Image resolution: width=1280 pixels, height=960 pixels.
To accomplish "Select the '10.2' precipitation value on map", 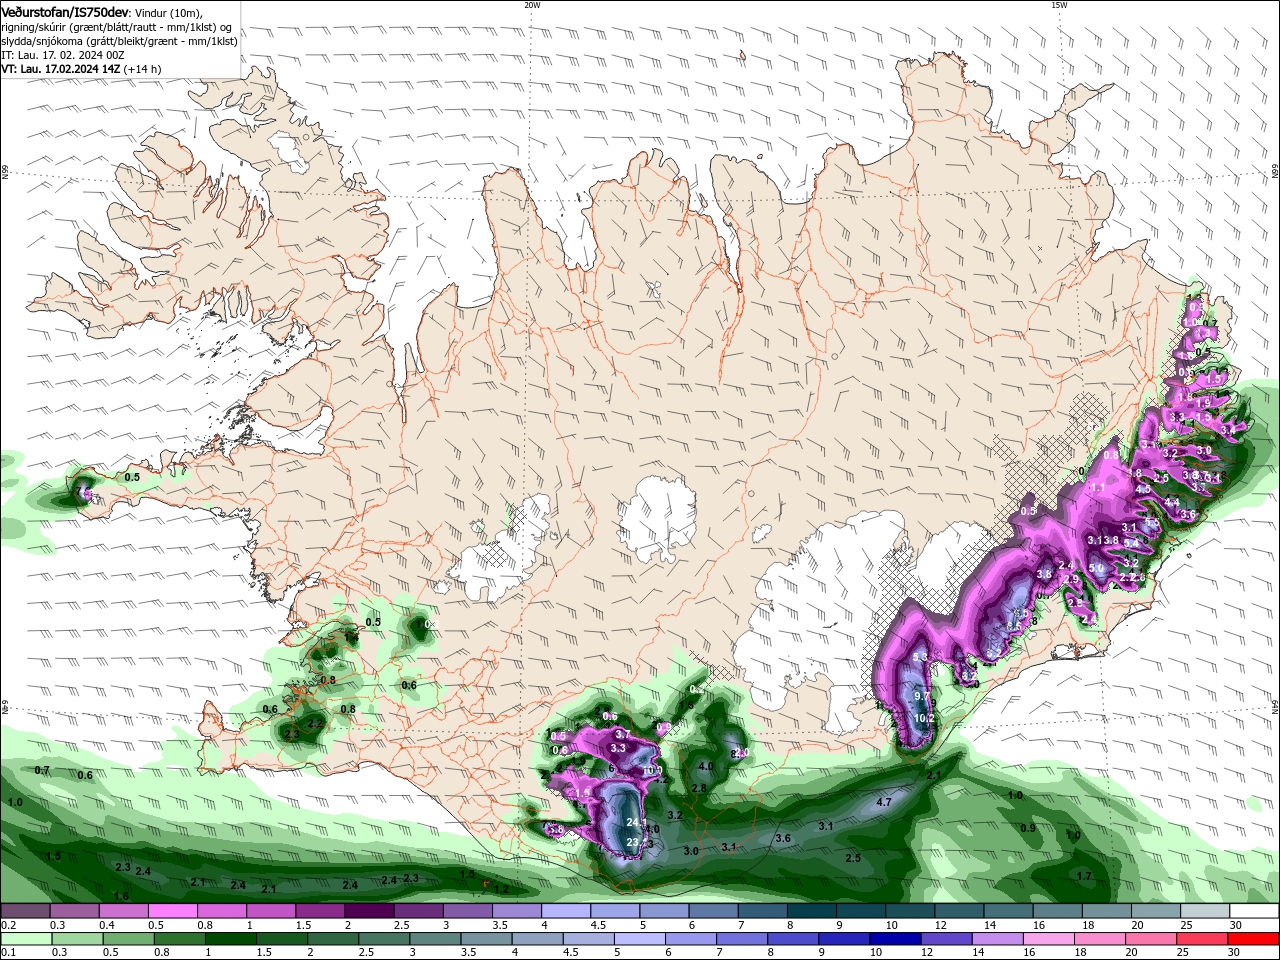I will [924, 718].
